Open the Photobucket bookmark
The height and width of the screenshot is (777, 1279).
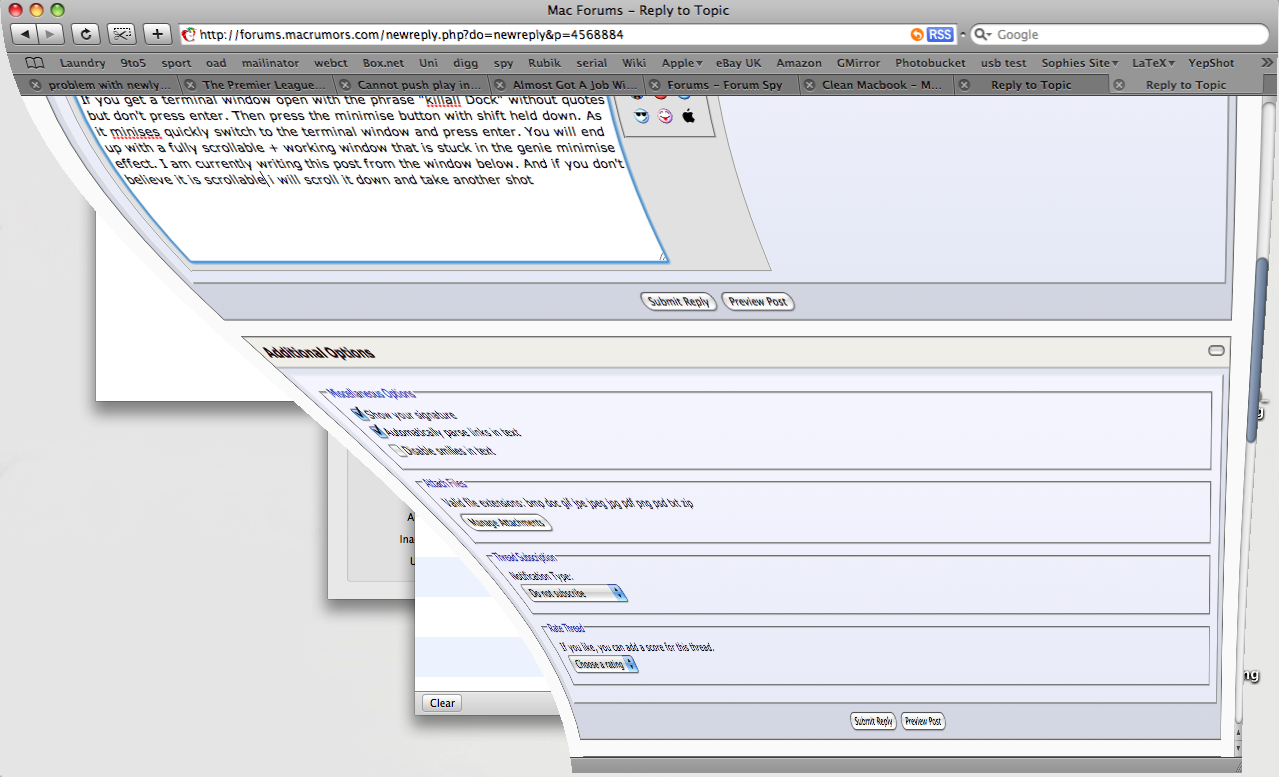coord(930,62)
